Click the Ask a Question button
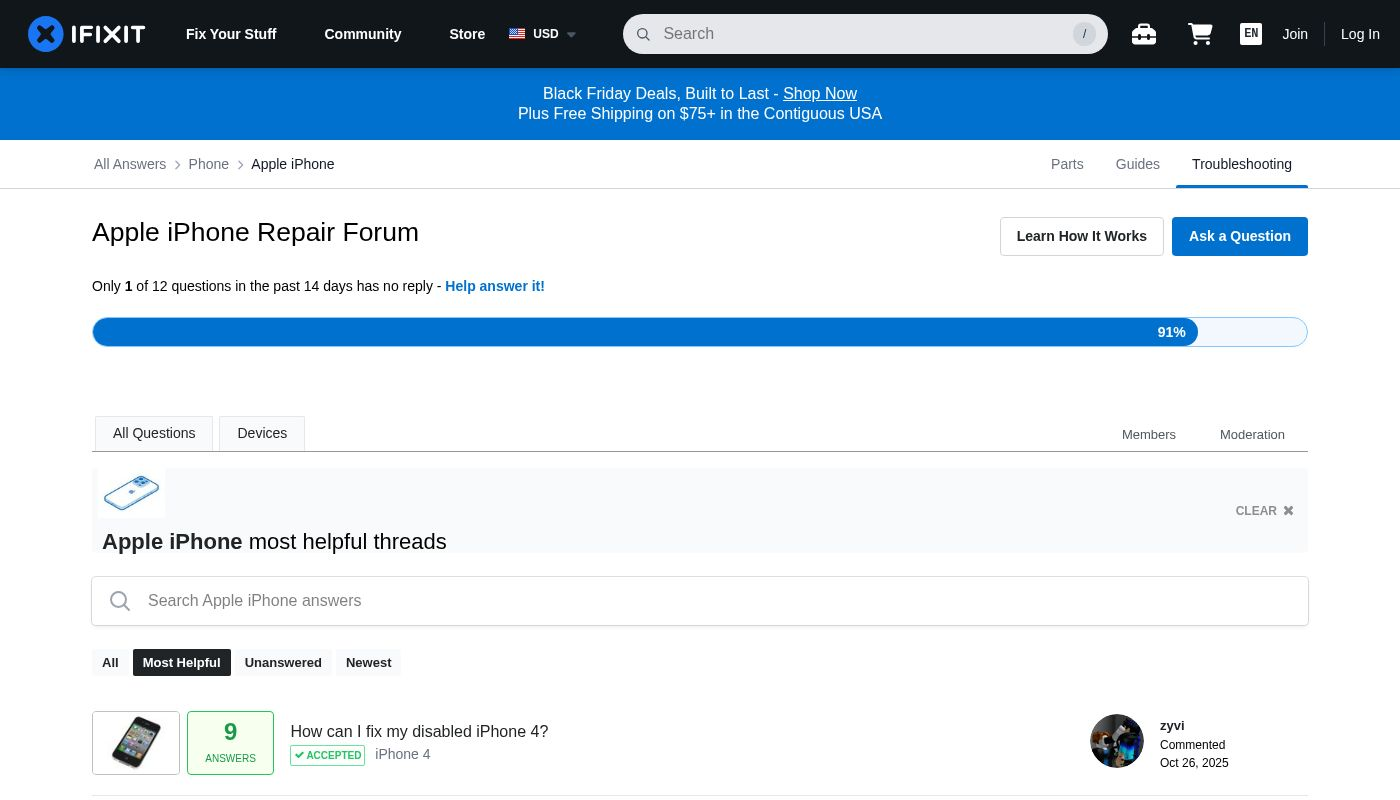1400x800 pixels. coord(1239,236)
